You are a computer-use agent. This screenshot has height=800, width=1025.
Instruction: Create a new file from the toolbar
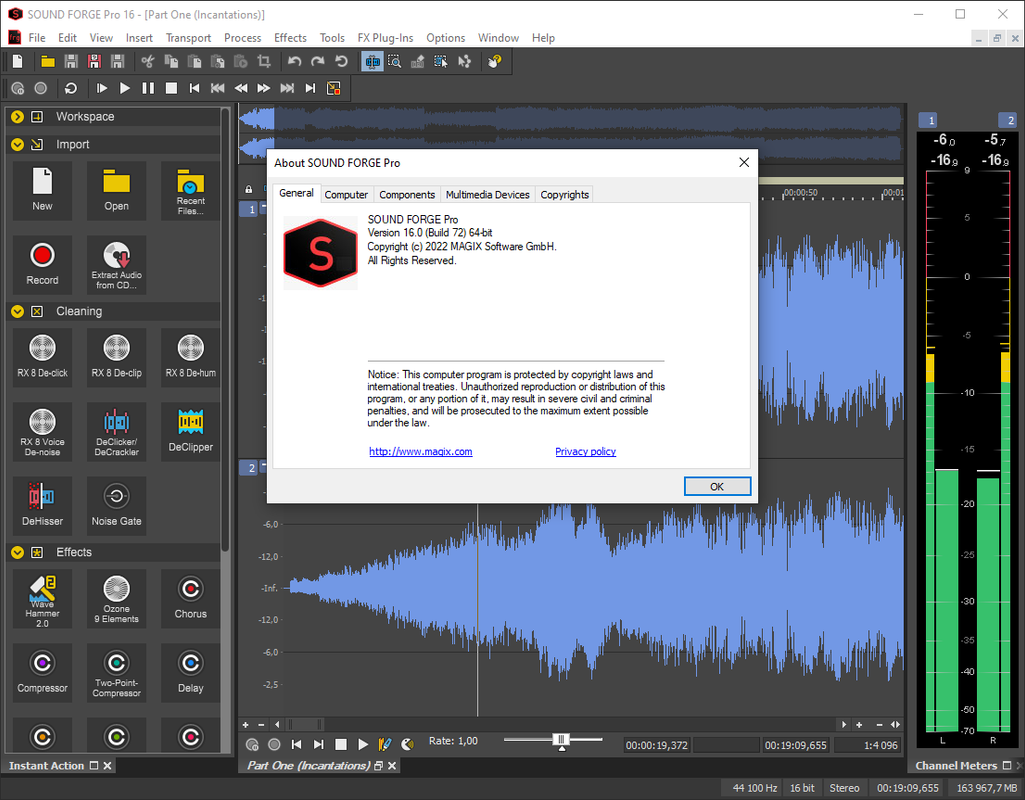[18, 61]
